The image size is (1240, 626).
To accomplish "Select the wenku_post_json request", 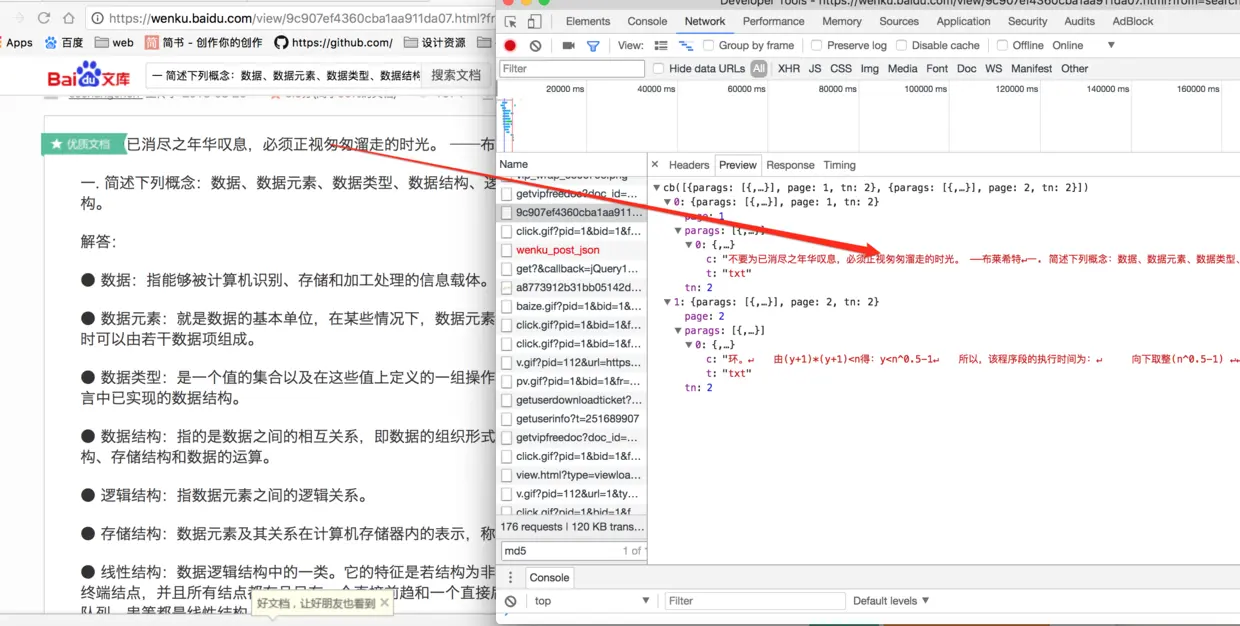I will pos(572,250).
